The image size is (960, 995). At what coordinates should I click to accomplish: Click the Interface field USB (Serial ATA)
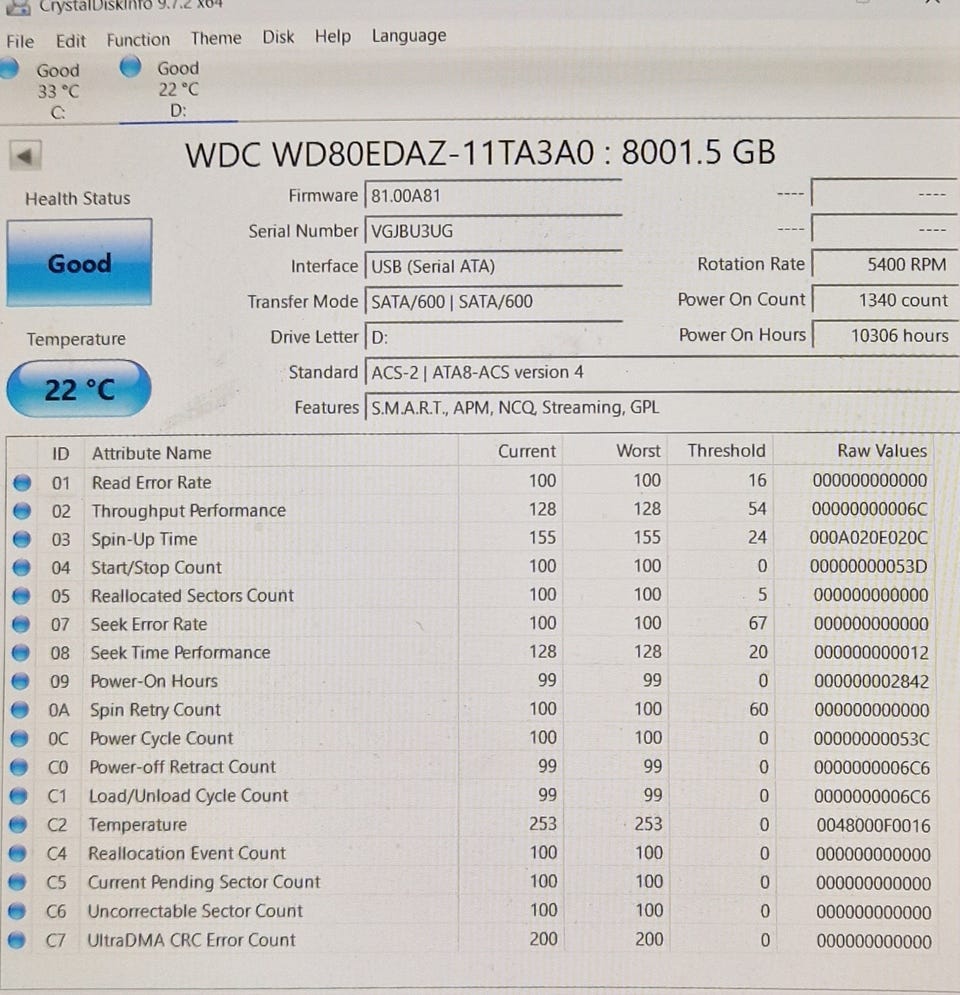click(493, 266)
